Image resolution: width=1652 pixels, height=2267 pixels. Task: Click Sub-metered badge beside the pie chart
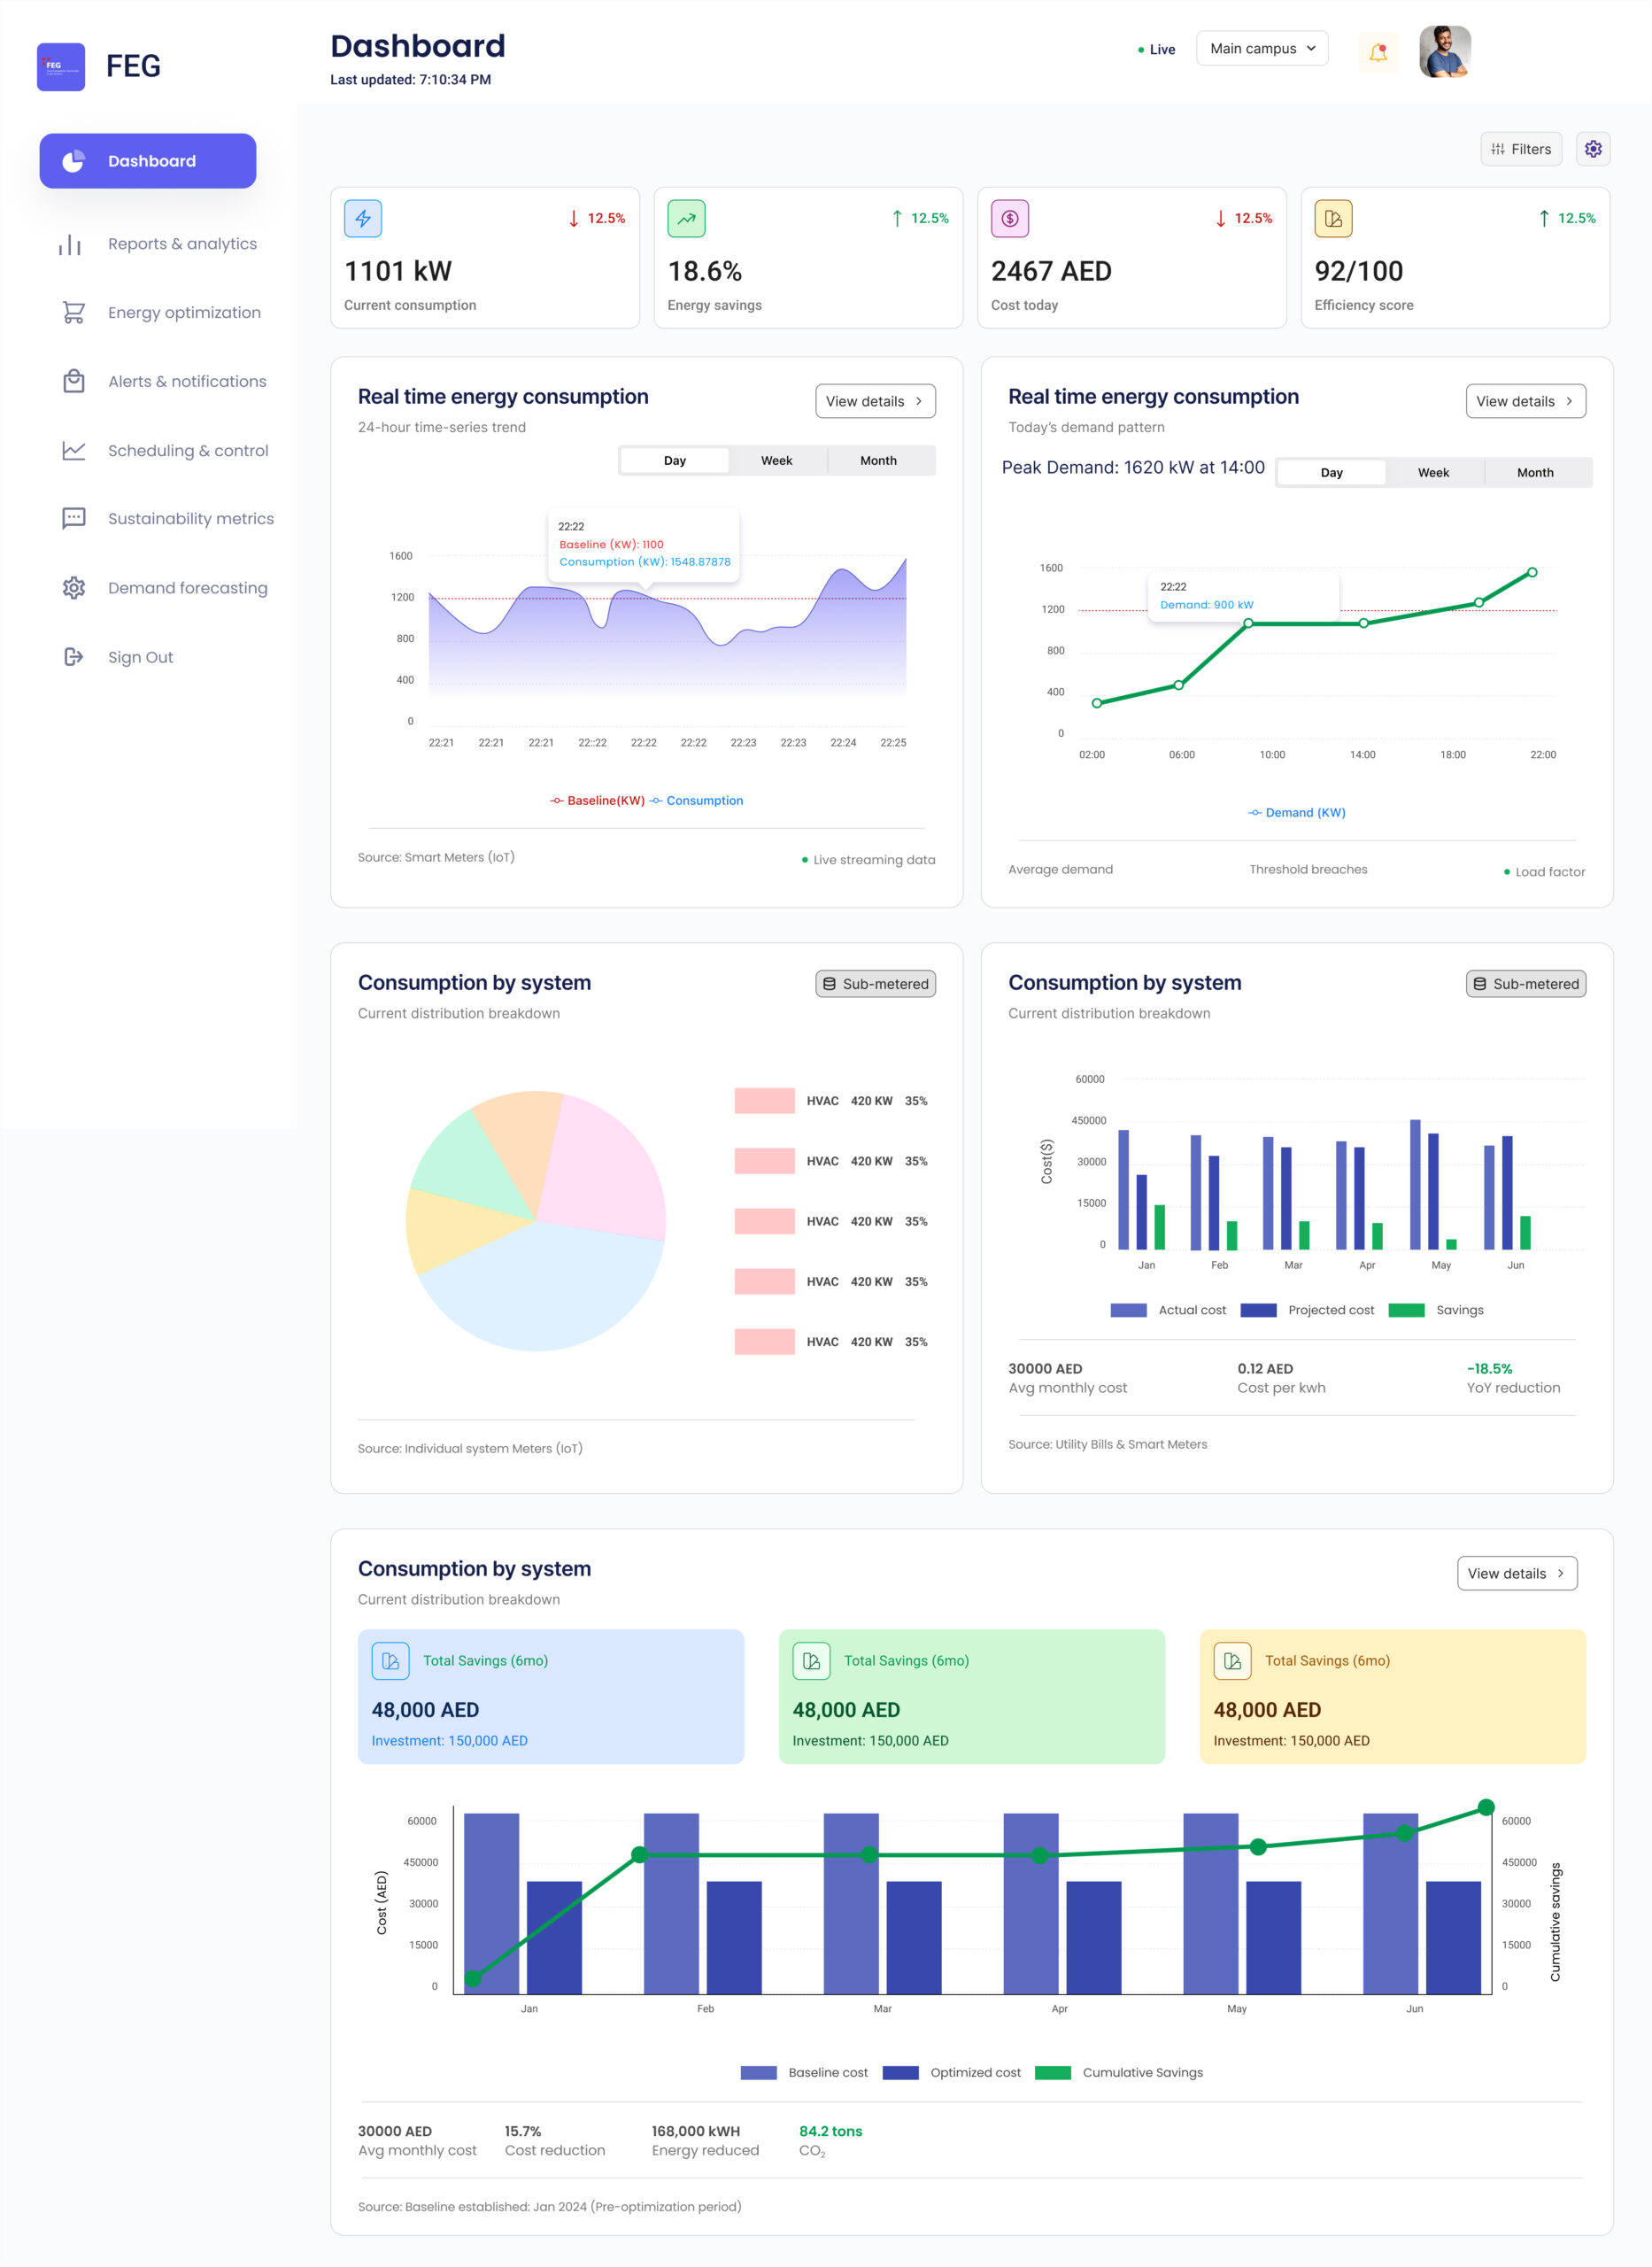[x=875, y=984]
